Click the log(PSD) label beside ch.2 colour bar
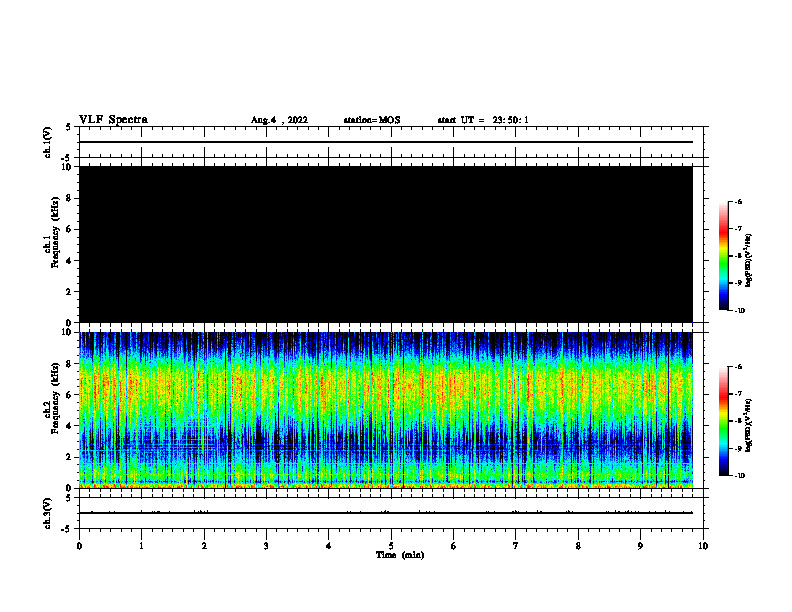 coord(748,425)
